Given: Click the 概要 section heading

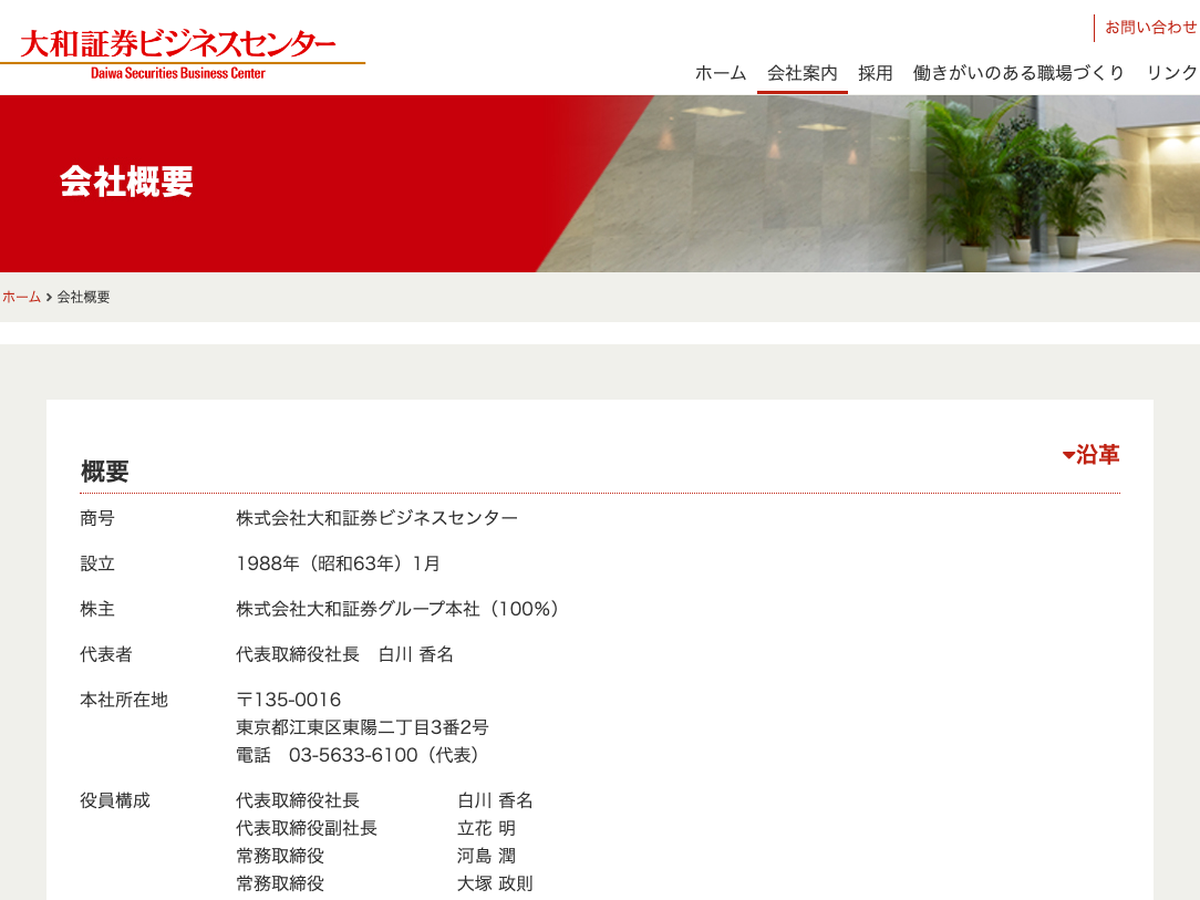Looking at the screenshot, I should pos(105,471).
